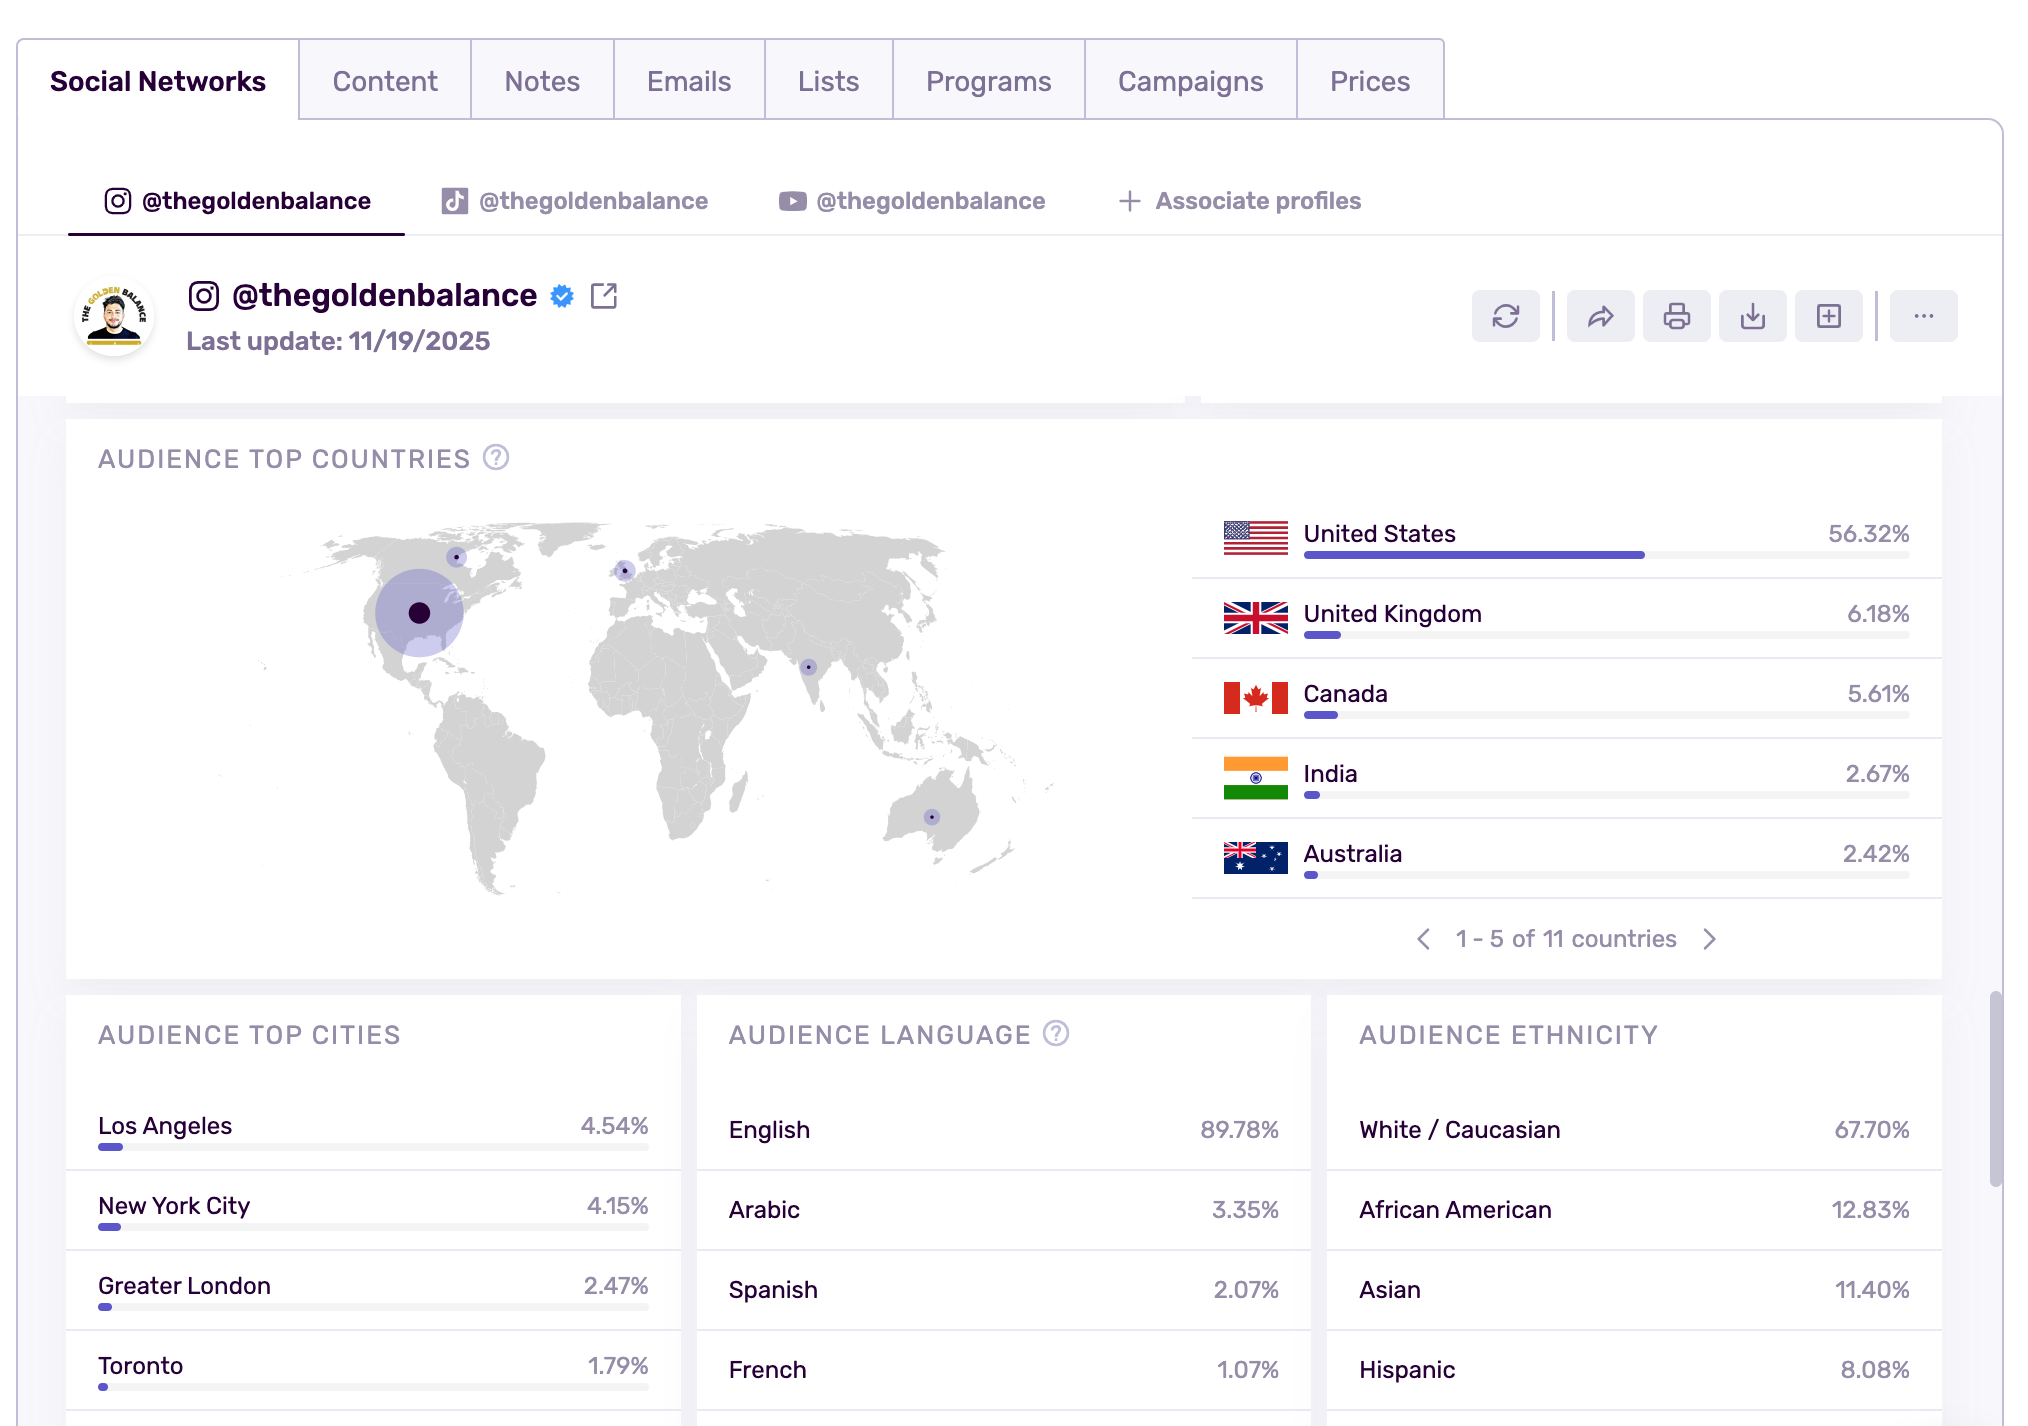
Task: Click the download icon button
Action: tap(1752, 317)
